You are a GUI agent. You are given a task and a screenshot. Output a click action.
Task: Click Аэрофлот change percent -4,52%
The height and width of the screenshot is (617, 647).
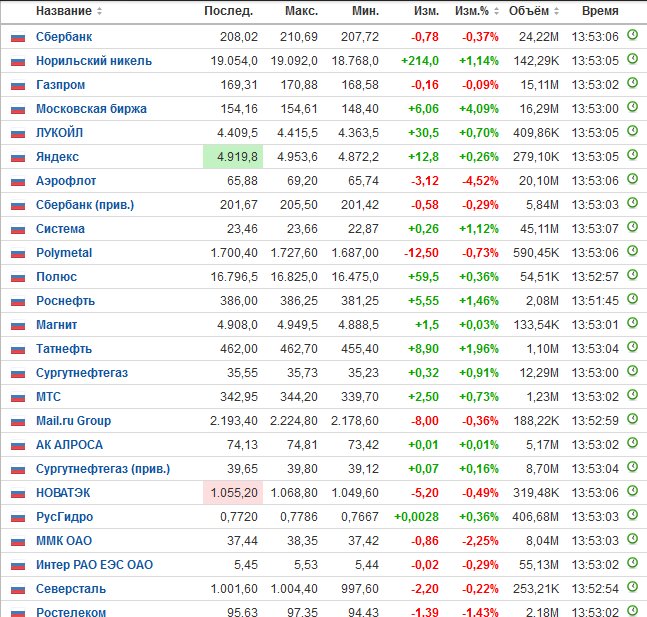click(480, 181)
